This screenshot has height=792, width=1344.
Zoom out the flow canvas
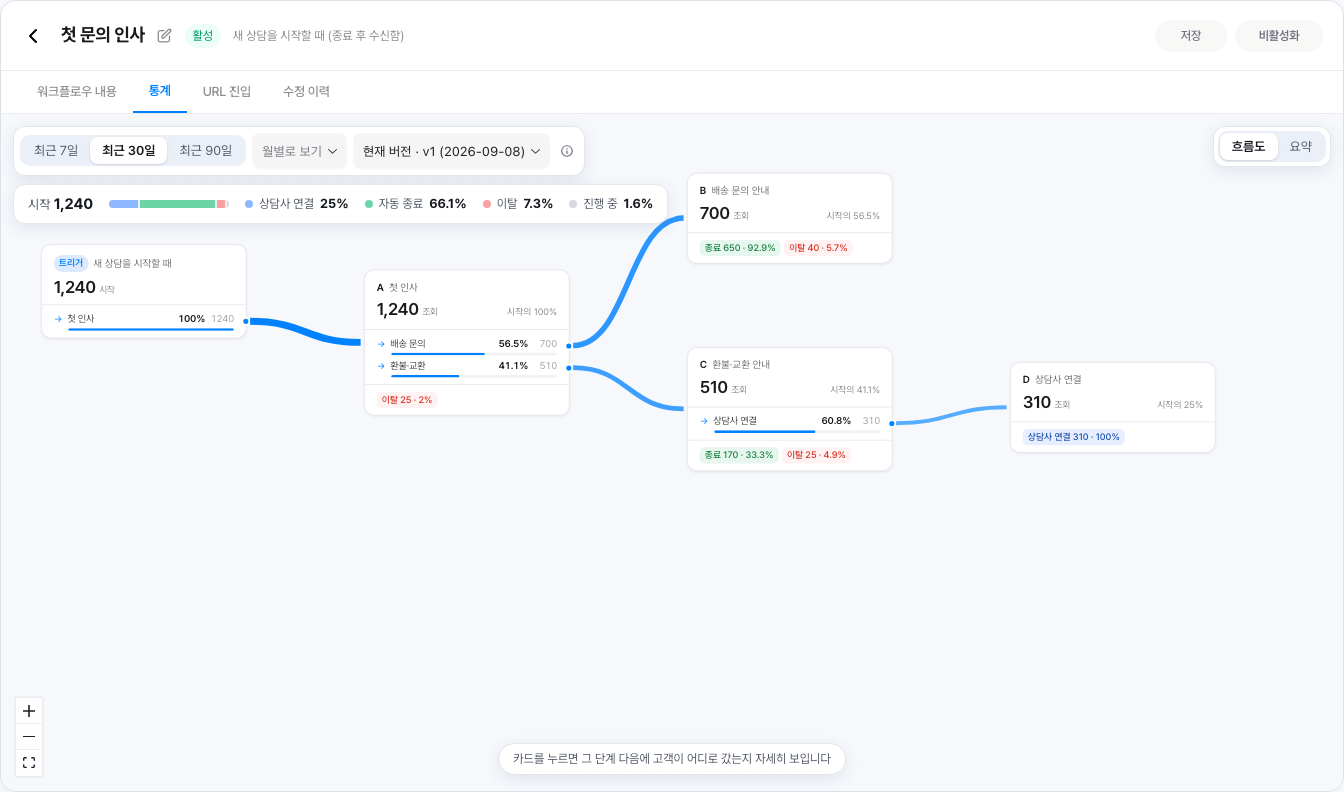pyautogui.click(x=29, y=737)
